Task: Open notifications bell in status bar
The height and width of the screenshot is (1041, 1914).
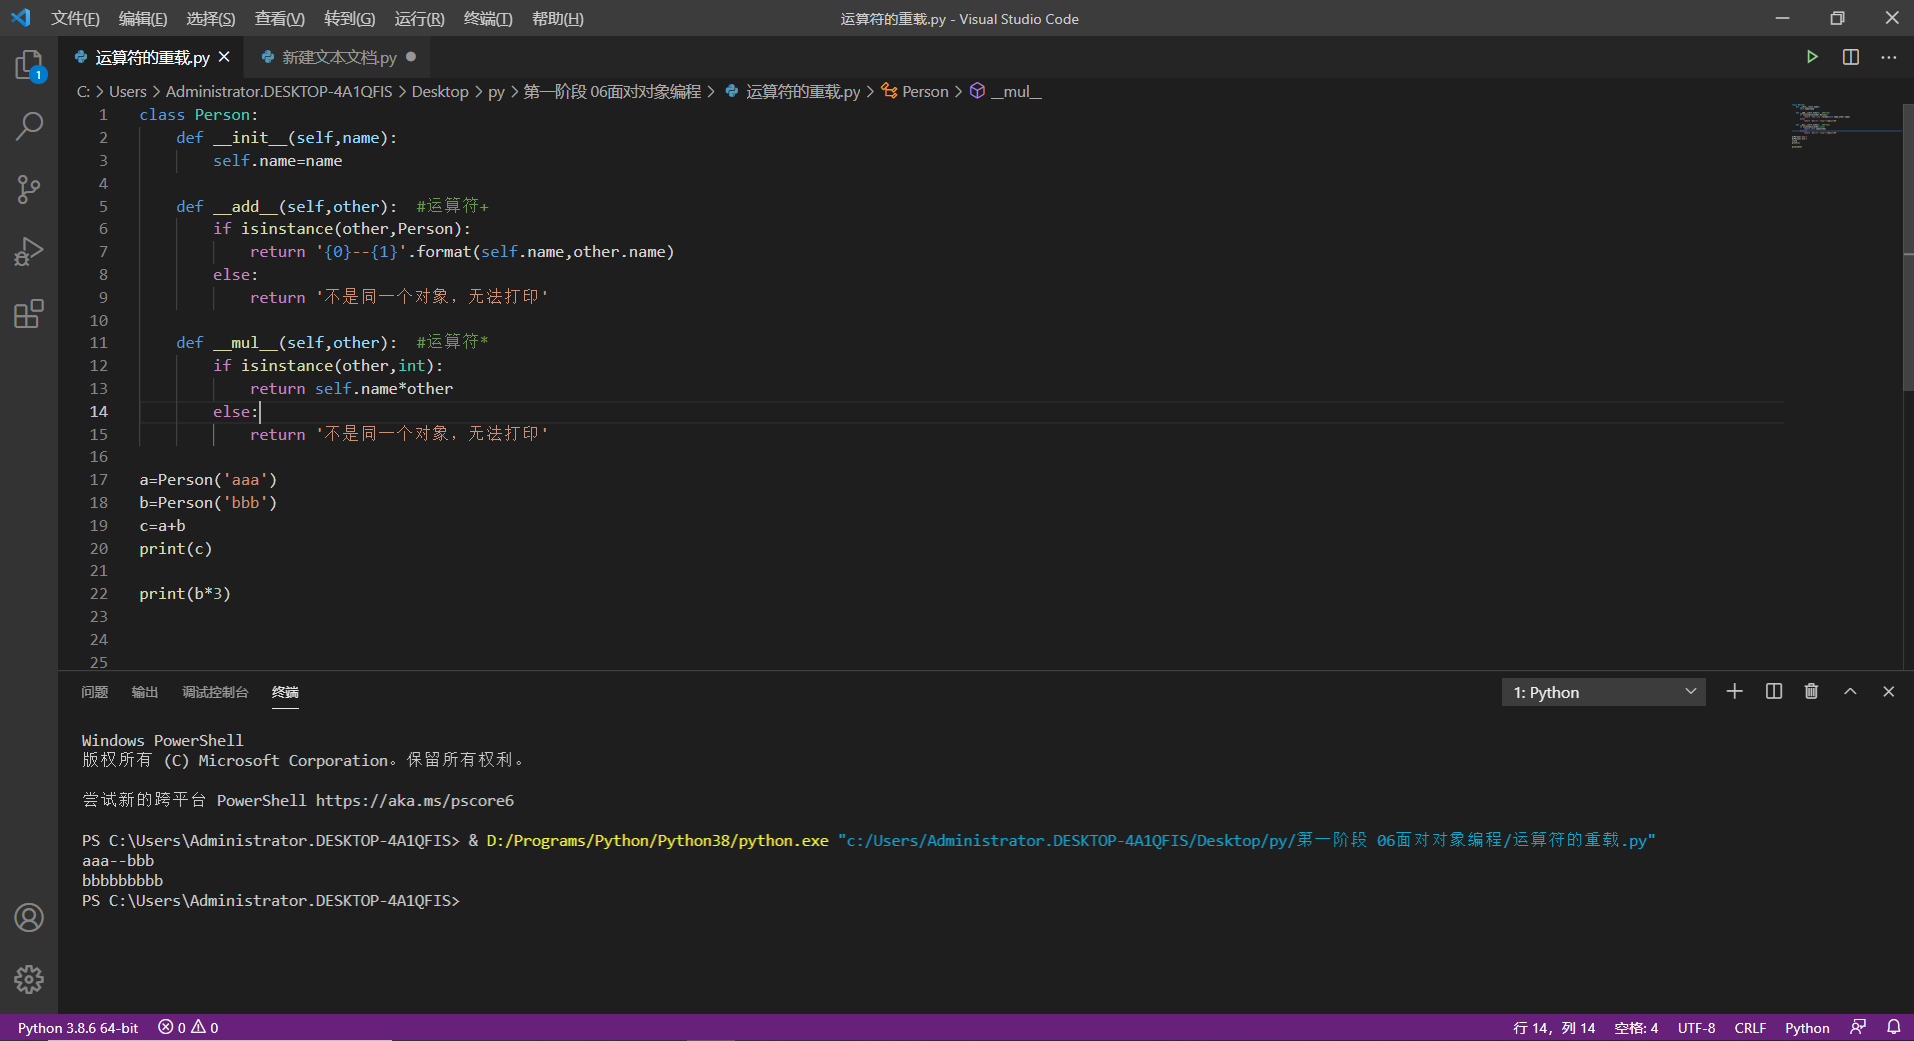Action: [x=1893, y=1027]
